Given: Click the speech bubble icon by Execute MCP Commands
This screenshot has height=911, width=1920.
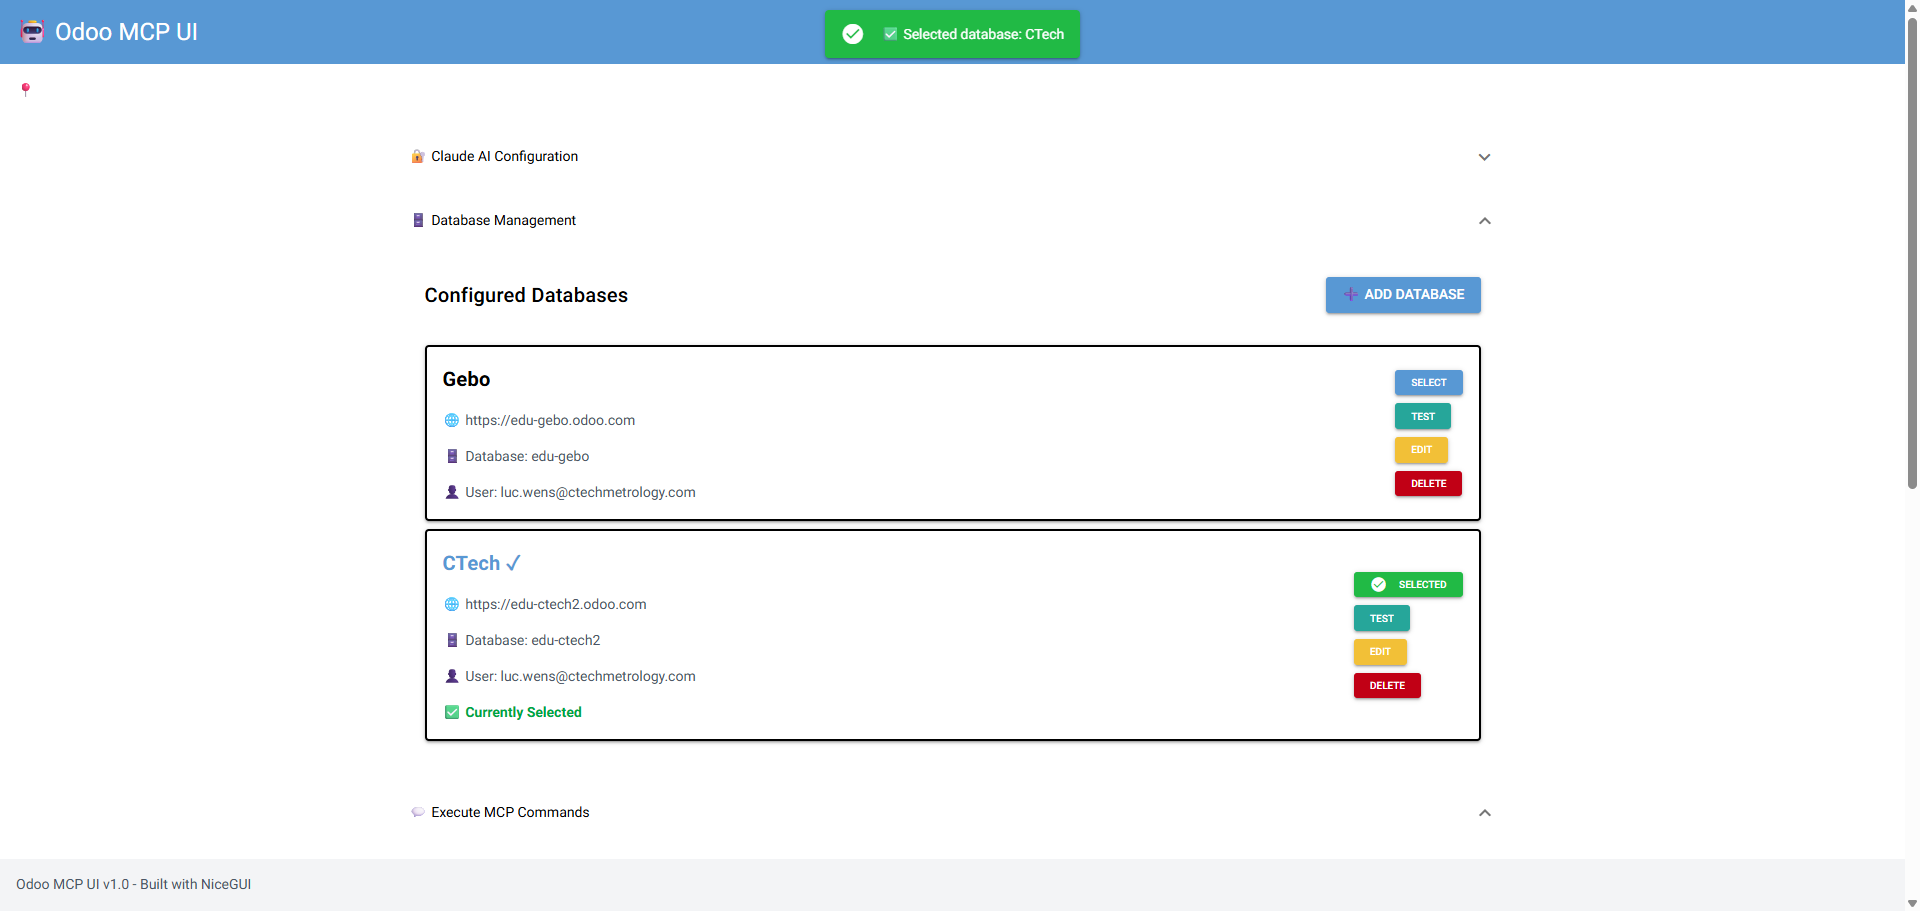Looking at the screenshot, I should (418, 813).
